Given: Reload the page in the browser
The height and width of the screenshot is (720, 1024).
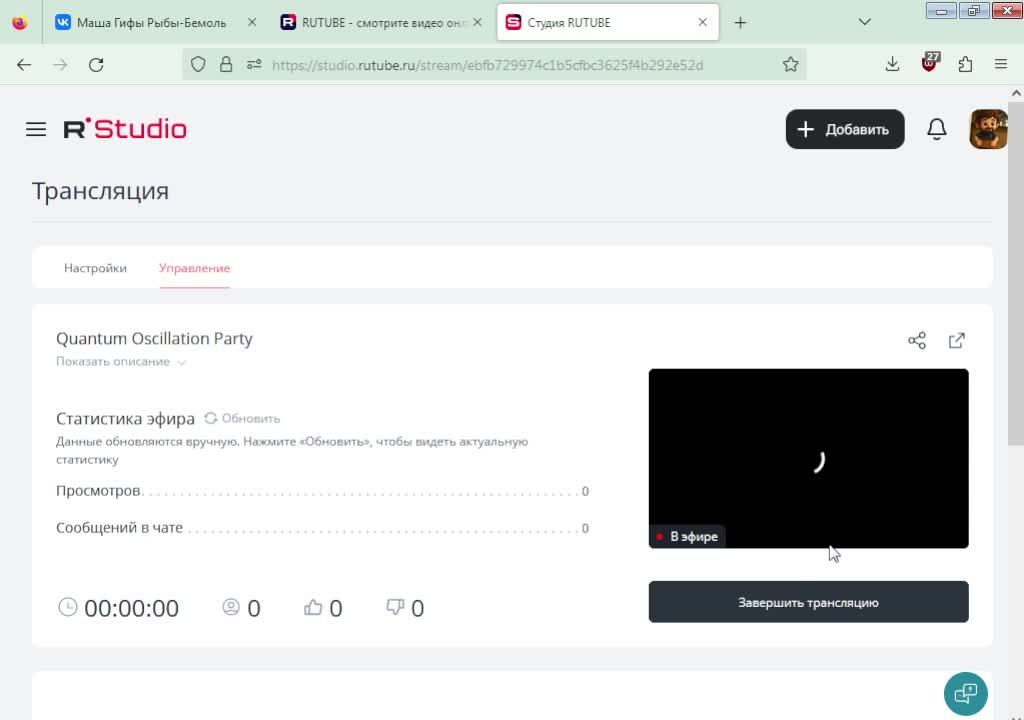Looking at the screenshot, I should (96, 65).
